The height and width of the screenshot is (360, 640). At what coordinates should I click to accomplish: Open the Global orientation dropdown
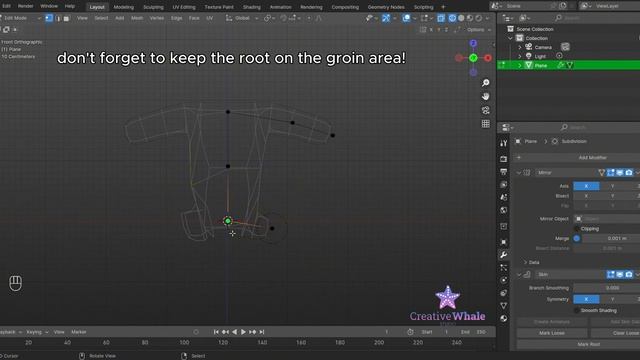click(x=242, y=18)
